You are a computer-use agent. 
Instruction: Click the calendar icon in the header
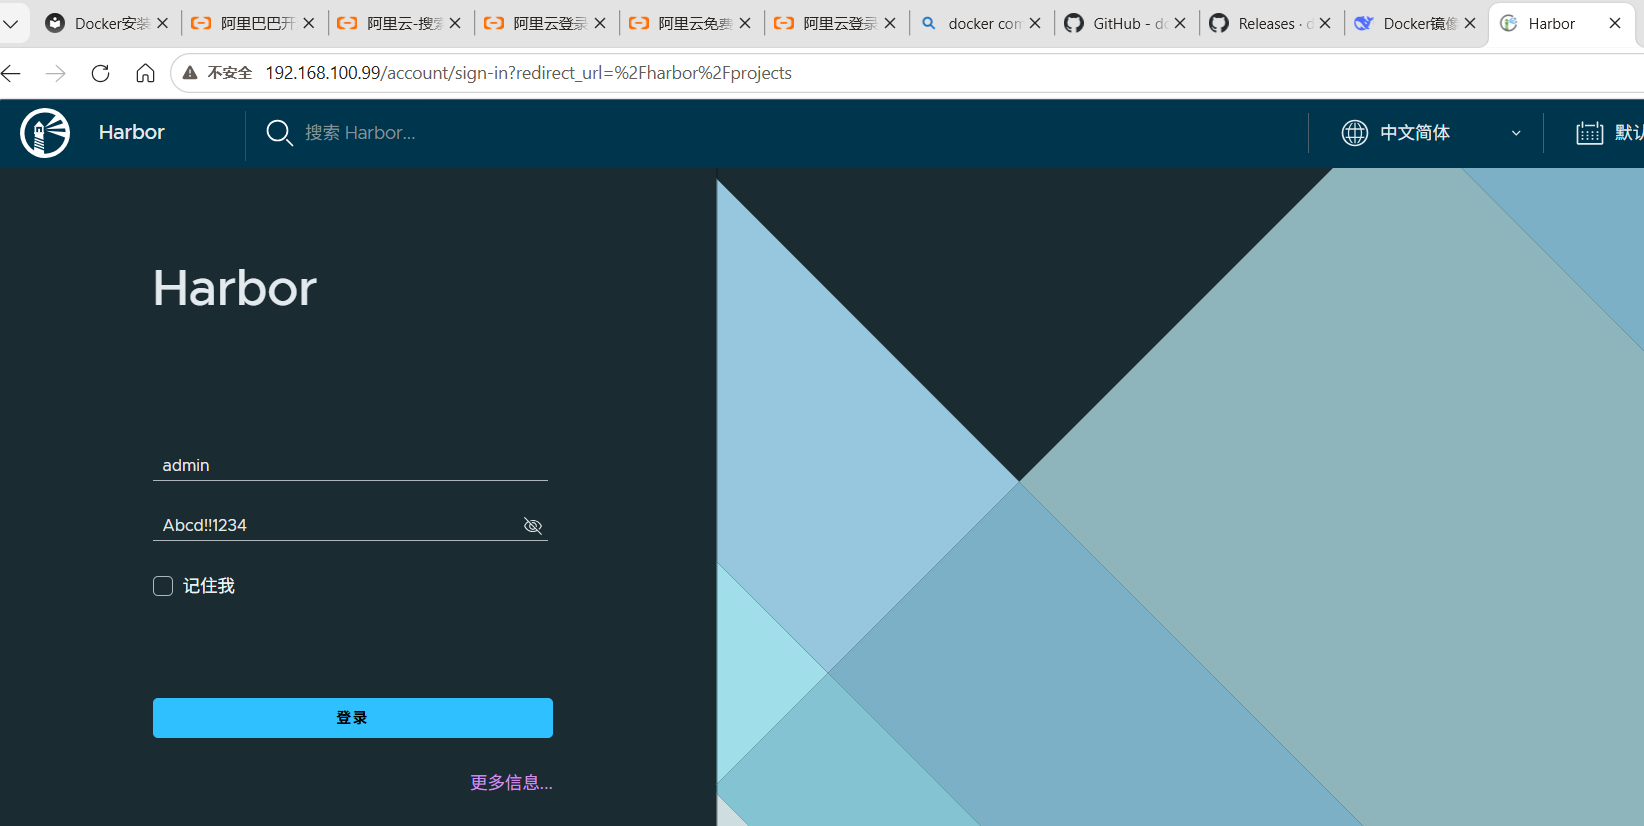[1590, 133]
